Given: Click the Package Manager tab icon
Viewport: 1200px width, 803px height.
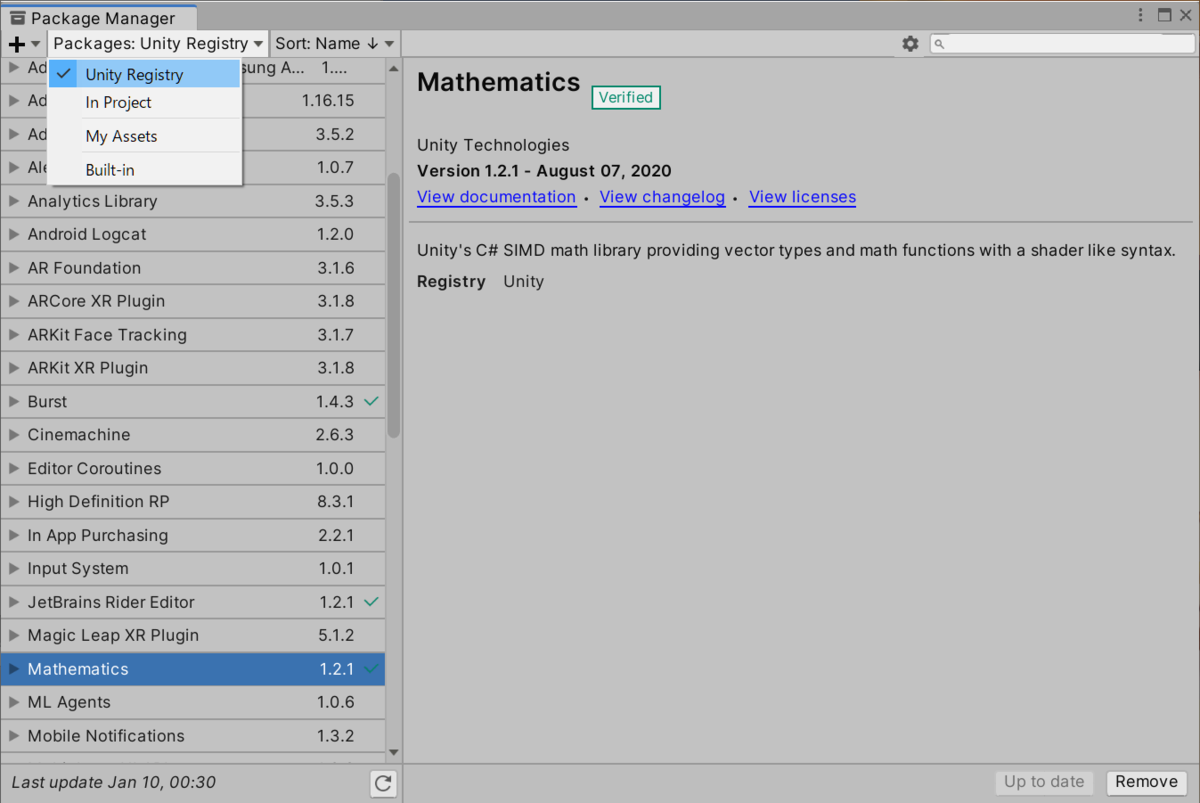Looking at the screenshot, I should pos(18,18).
